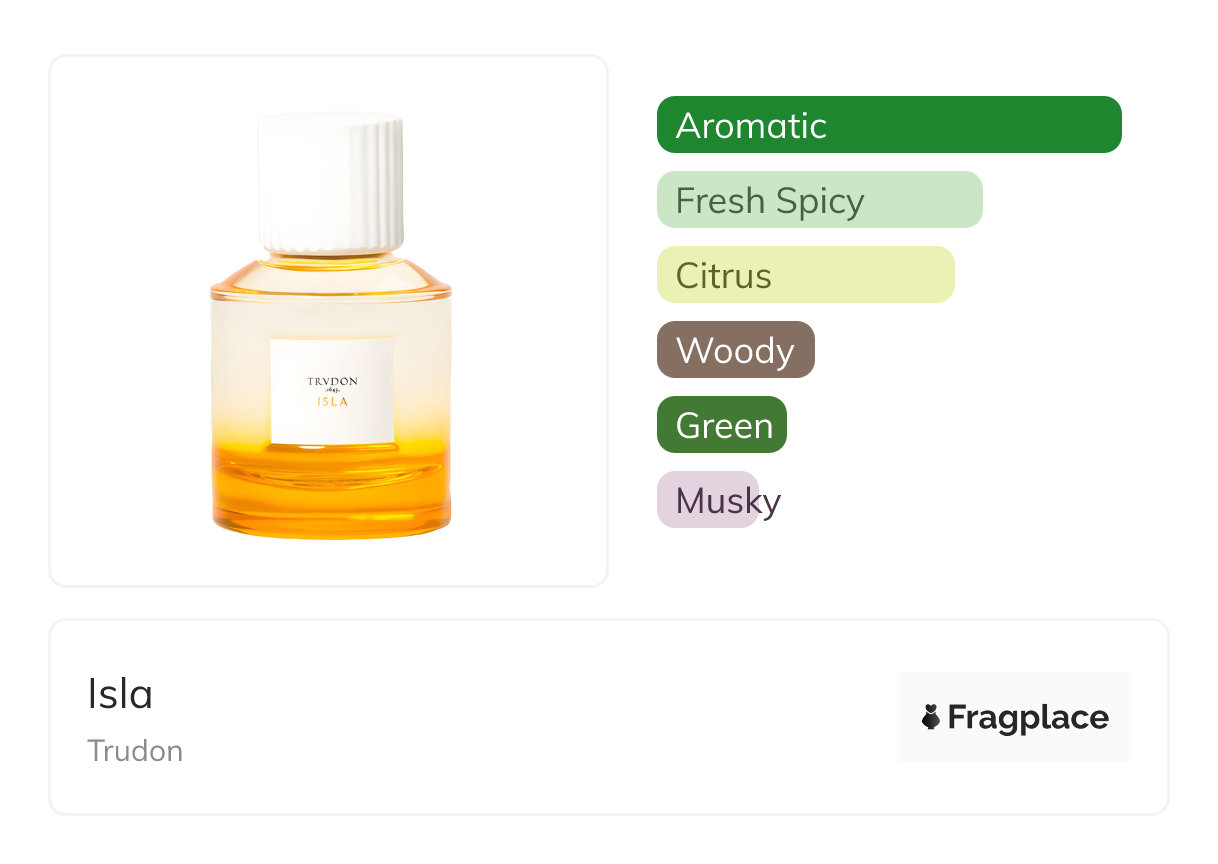Click the Citrus accord bar
Image resolution: width=1218 pixels, height=864 pixels.
click(x=805, y=275)
